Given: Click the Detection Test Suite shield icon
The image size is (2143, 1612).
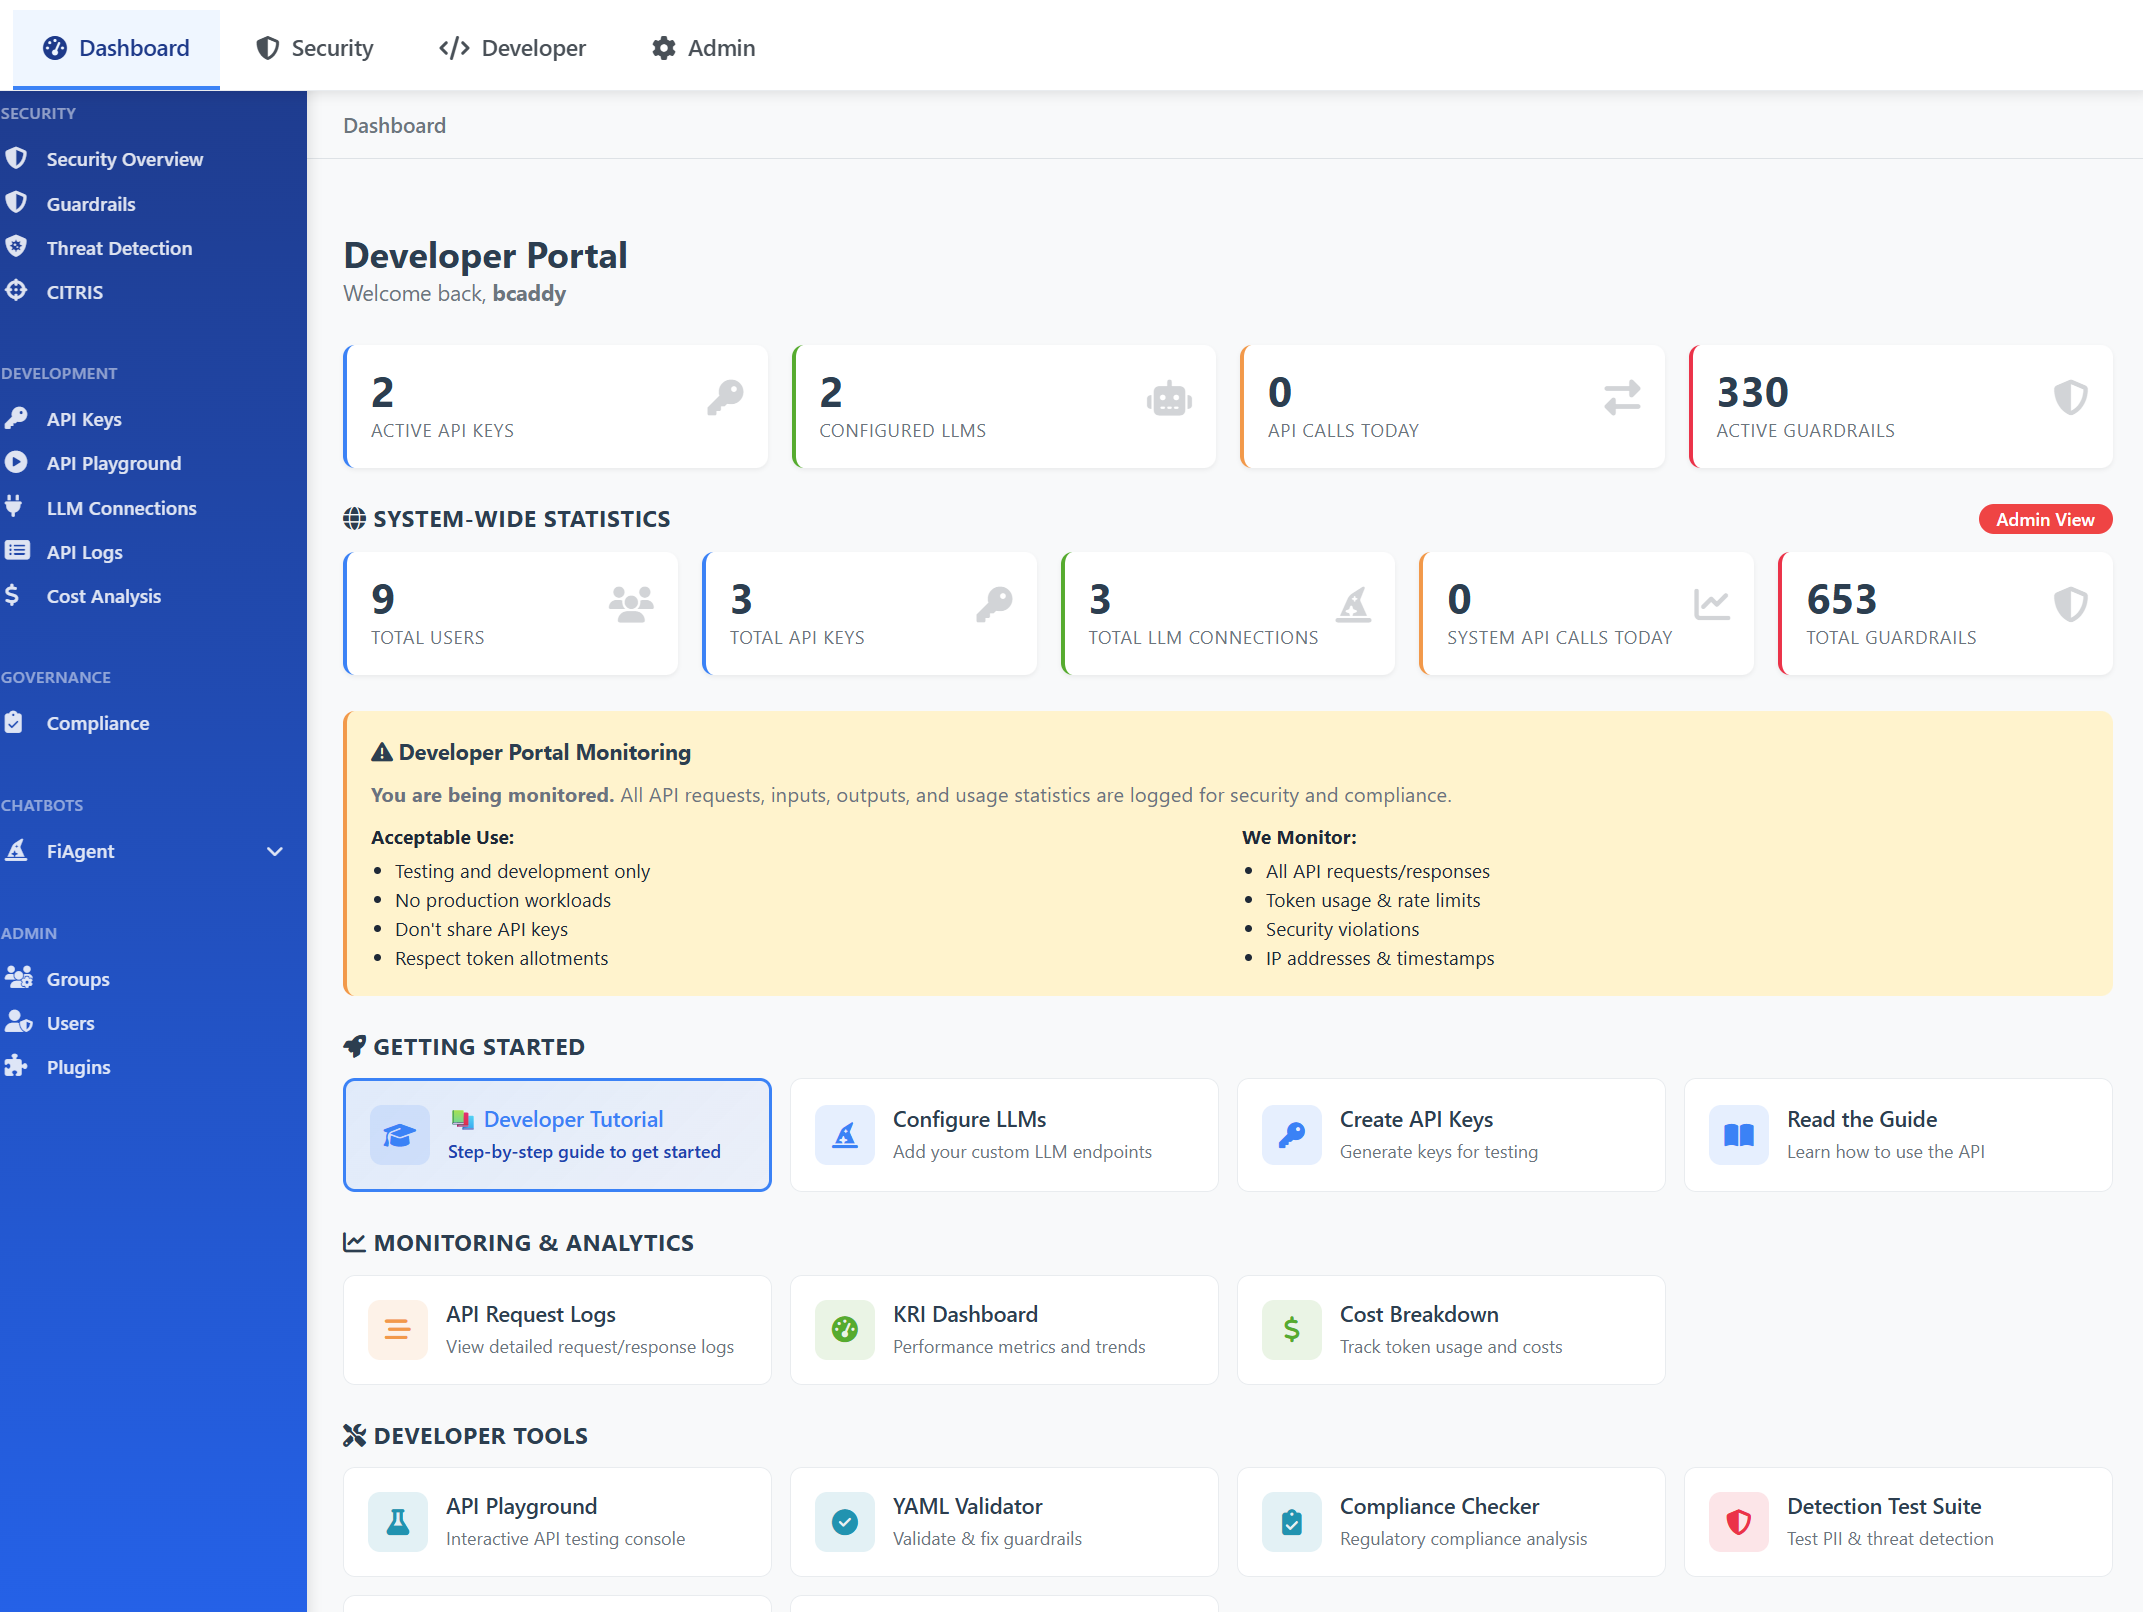Looking at the screenshot, I should (1738, 1522).
